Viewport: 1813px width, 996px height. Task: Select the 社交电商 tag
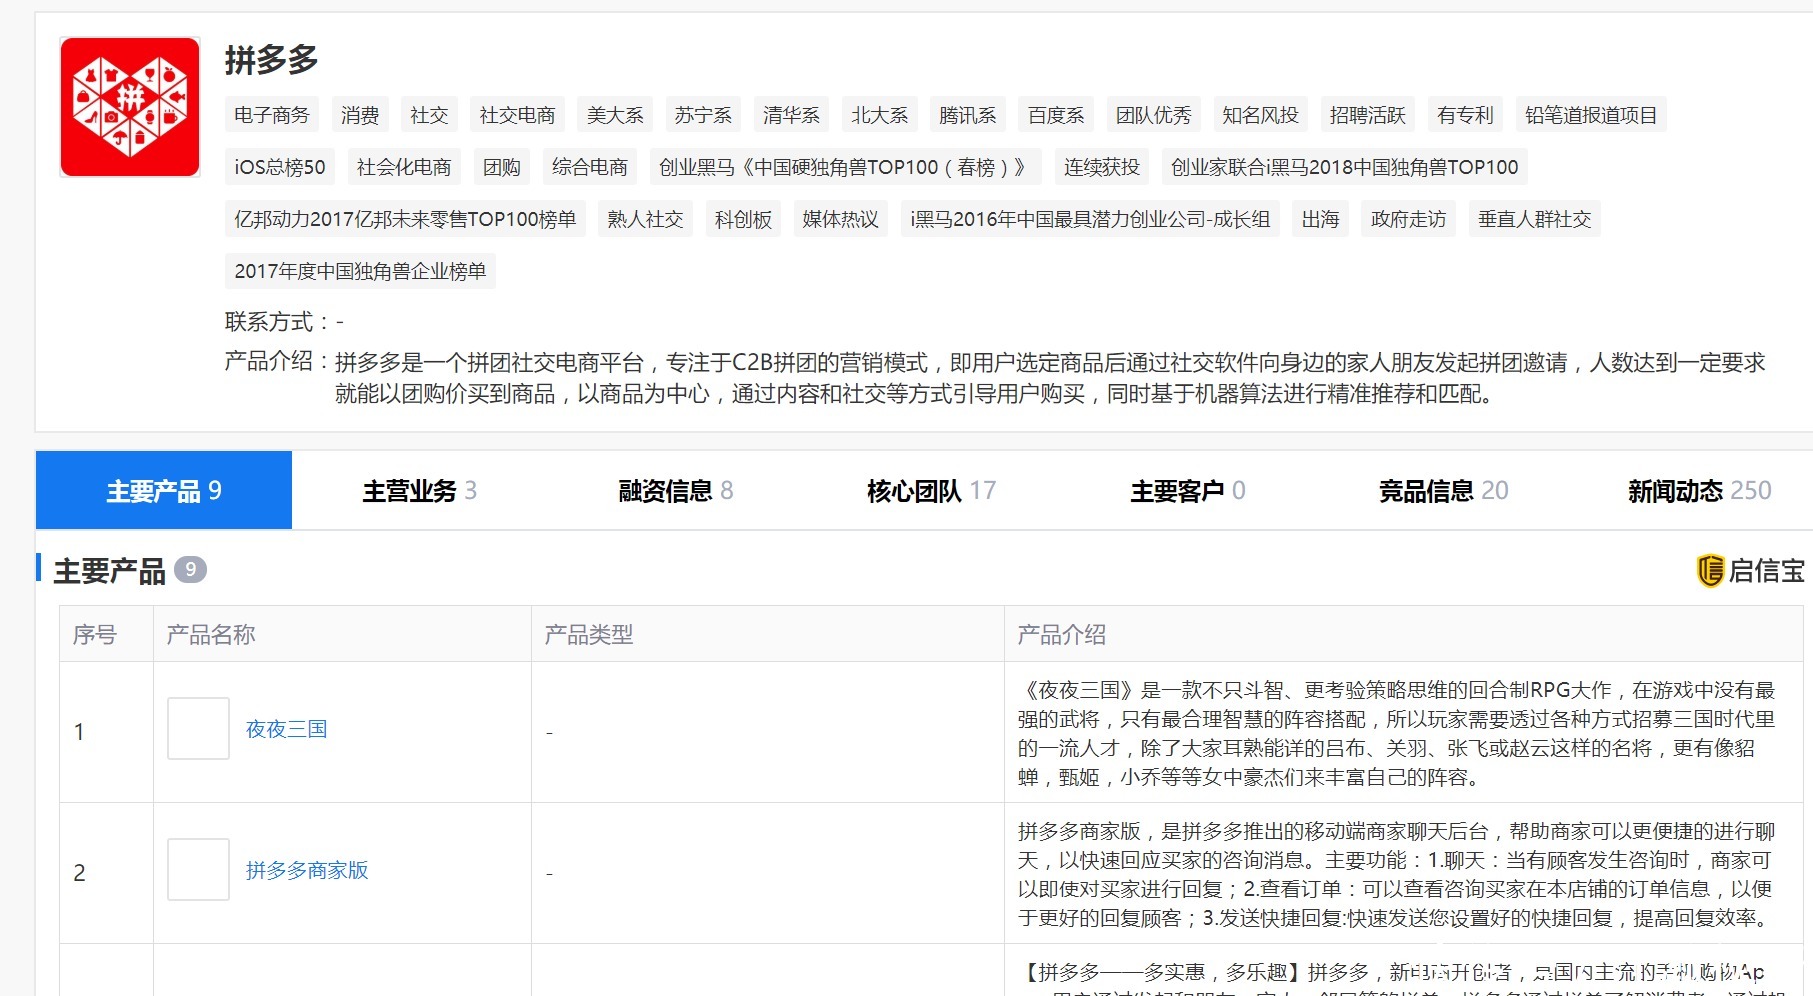tap(517, 115)
